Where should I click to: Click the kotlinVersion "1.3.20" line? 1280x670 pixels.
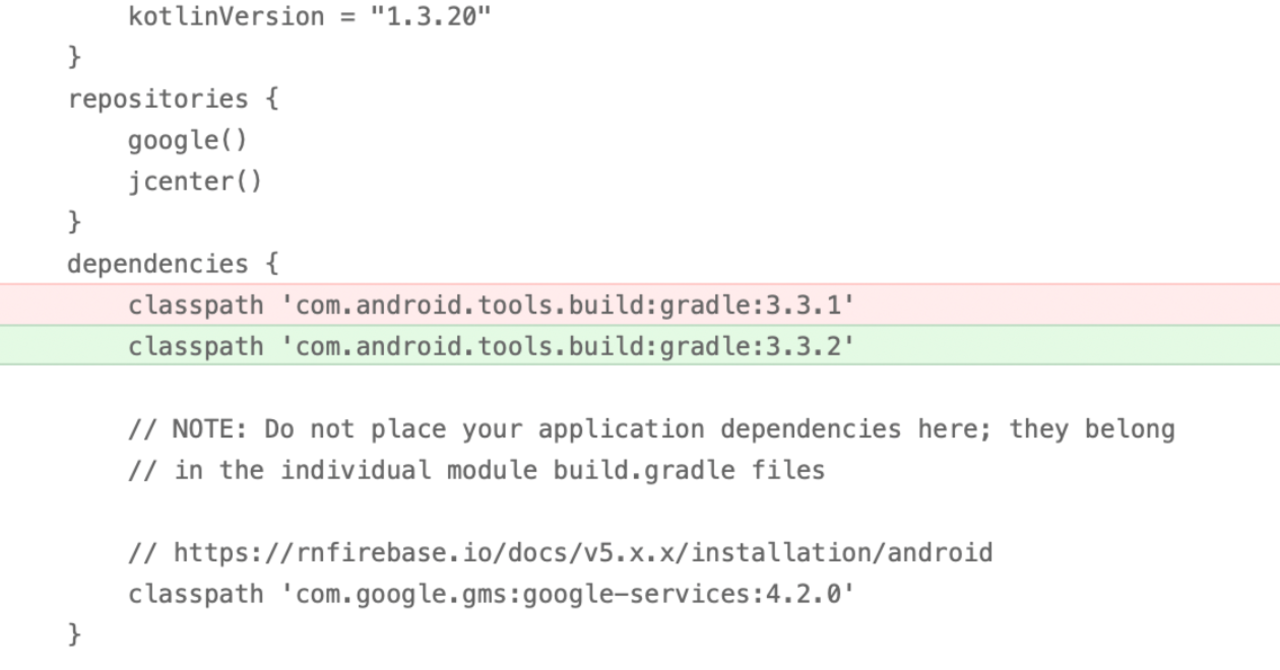(x=310, y=17)
